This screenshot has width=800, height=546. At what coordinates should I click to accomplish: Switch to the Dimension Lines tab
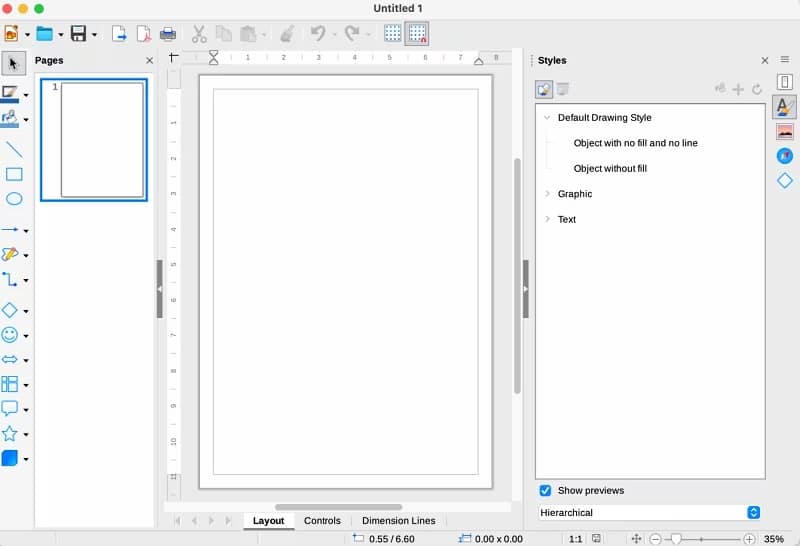(x=398, y=520)
